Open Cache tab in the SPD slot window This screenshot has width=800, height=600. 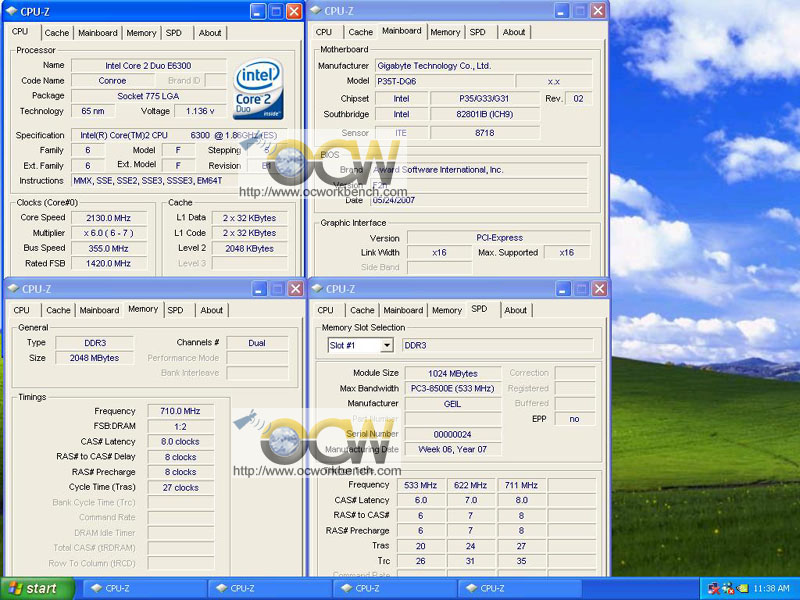coord(362,310)
